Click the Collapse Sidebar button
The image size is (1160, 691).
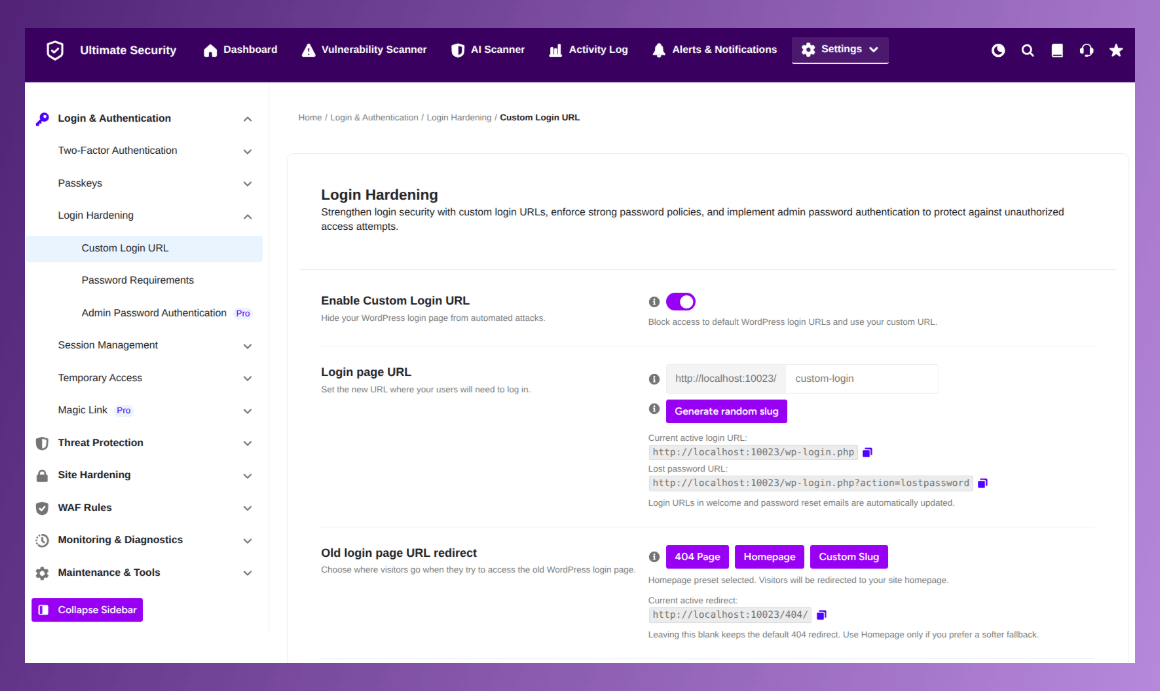point(87,610)
